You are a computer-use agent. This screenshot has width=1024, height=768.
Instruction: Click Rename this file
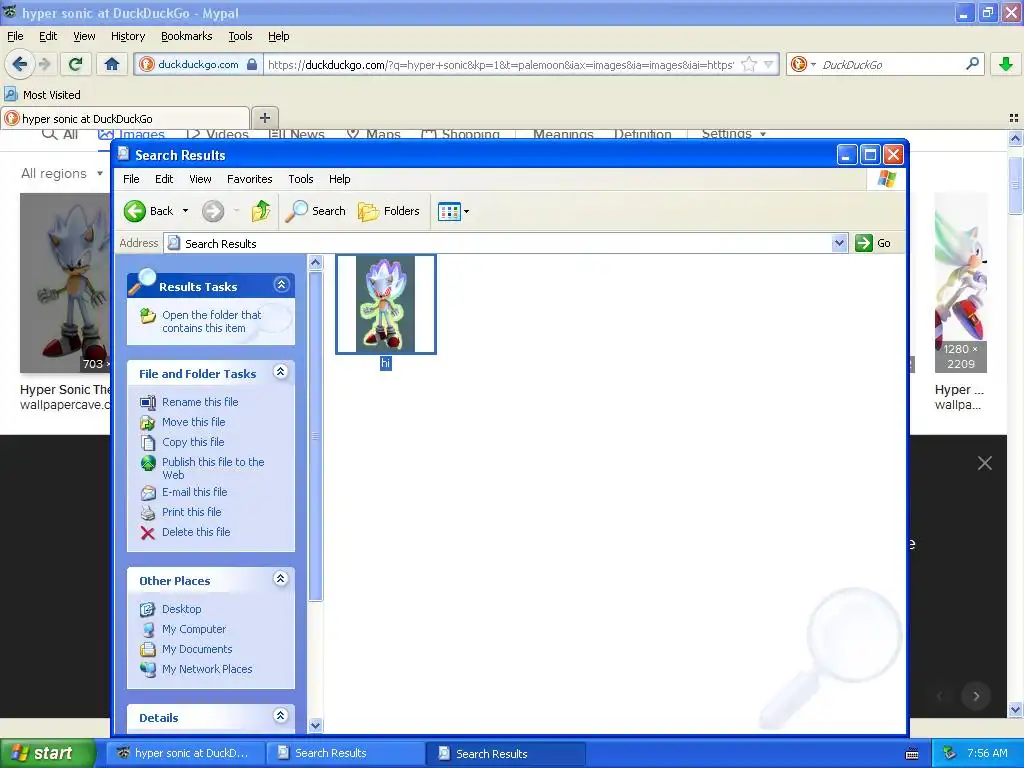(200, 402)
